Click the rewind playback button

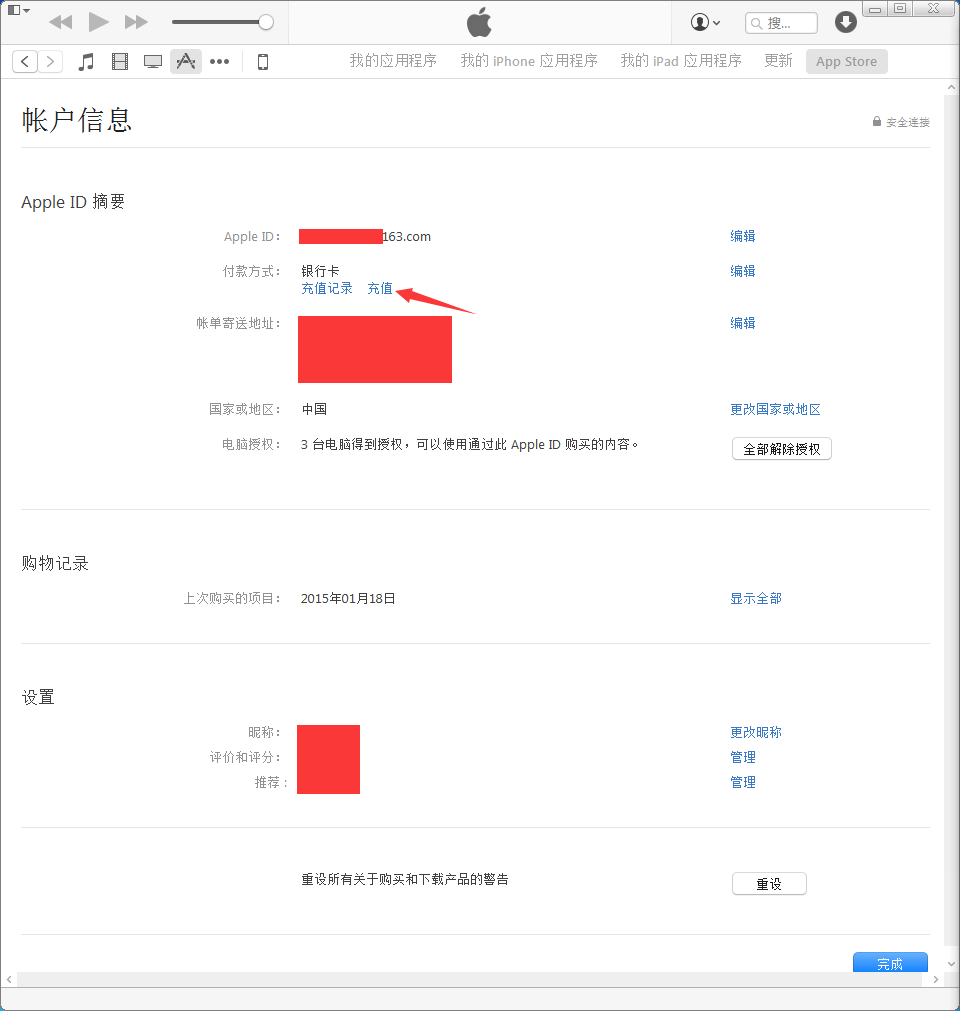click(x=61, y=23)
